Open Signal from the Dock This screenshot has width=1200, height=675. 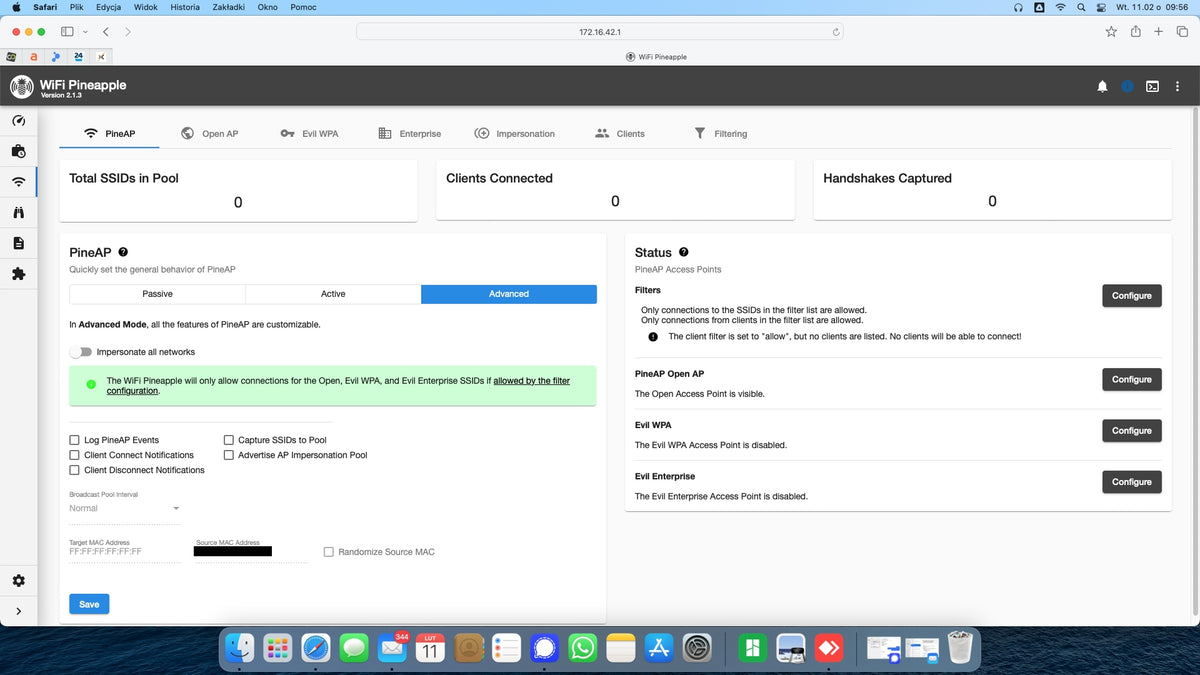coord(544,648)
